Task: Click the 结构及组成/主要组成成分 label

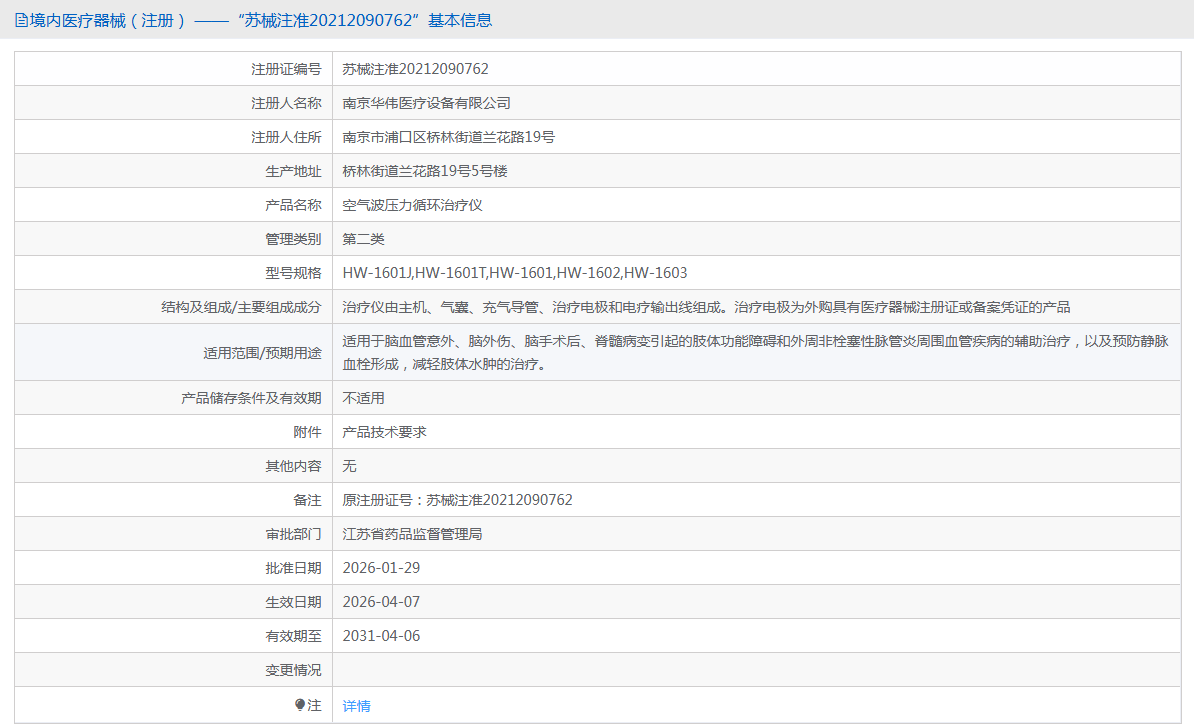Action: [241, 307]
